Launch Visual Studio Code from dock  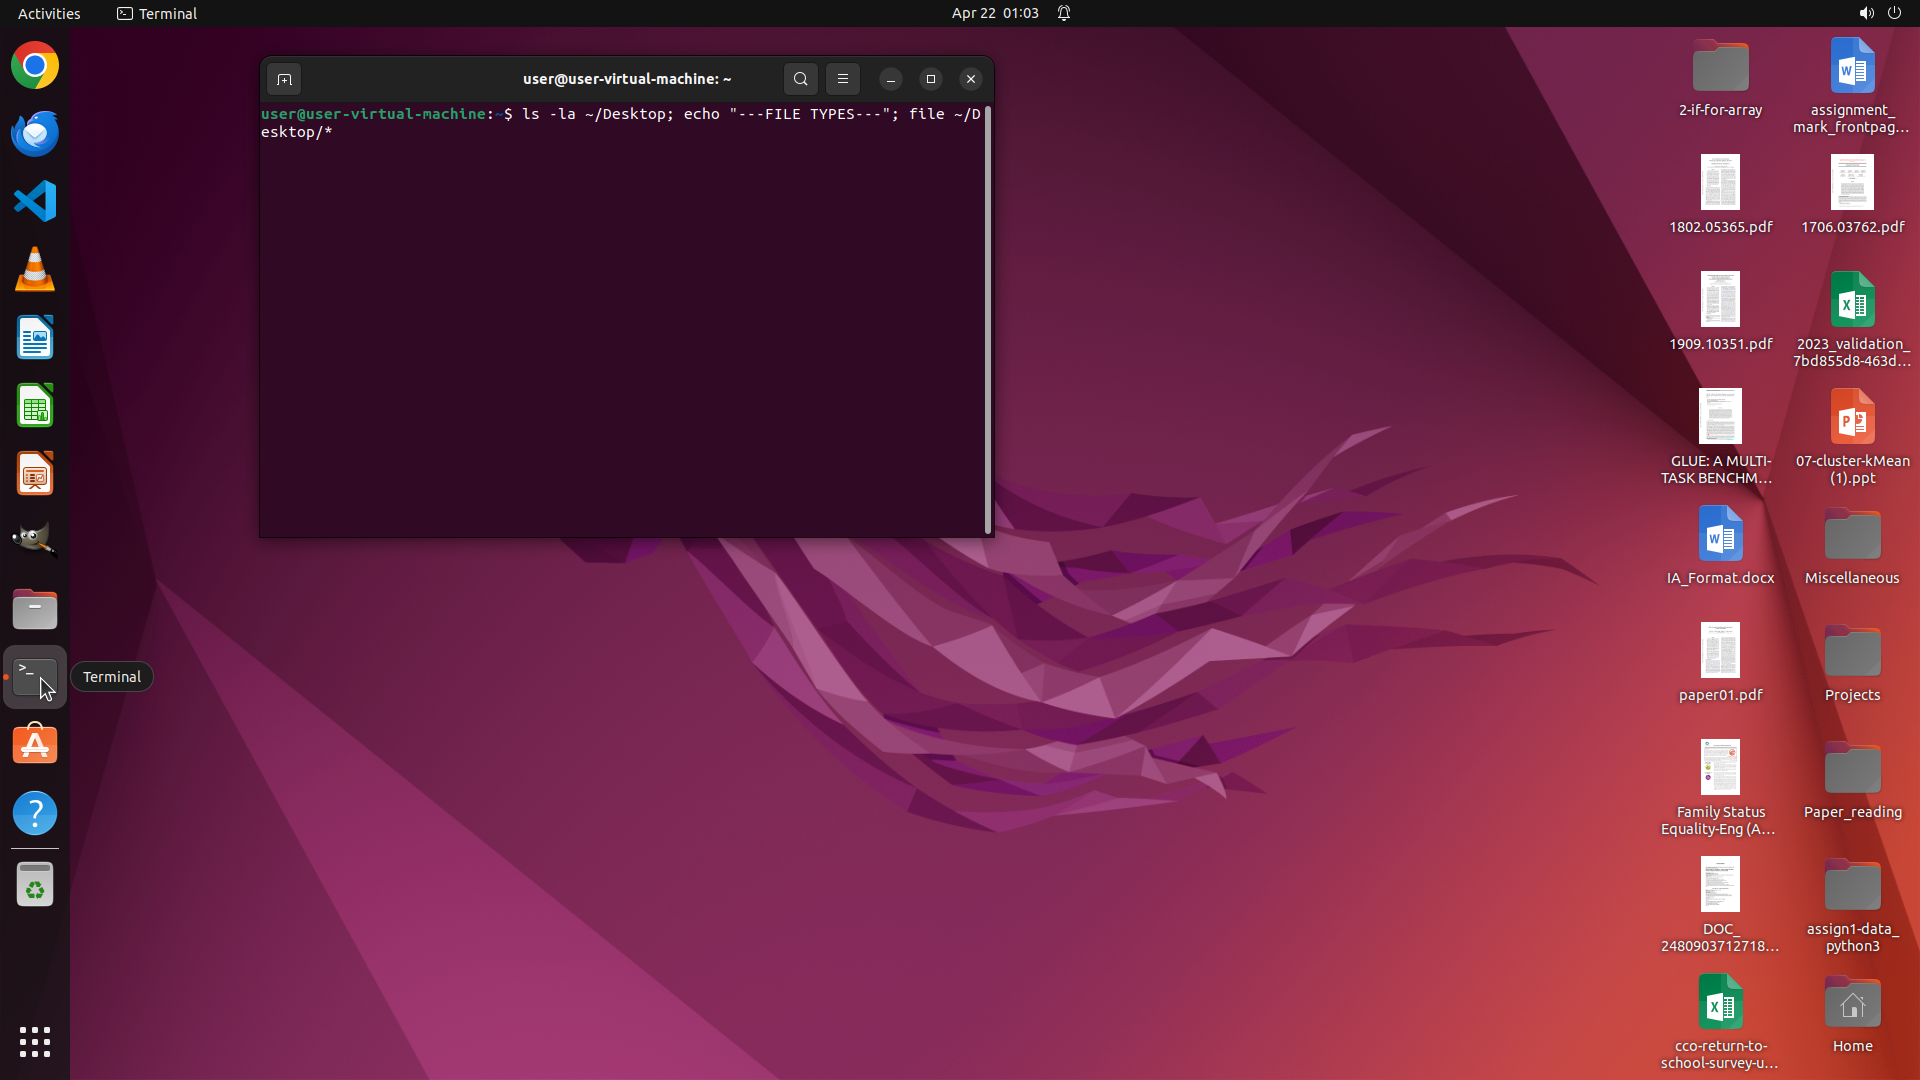[35, 201]
